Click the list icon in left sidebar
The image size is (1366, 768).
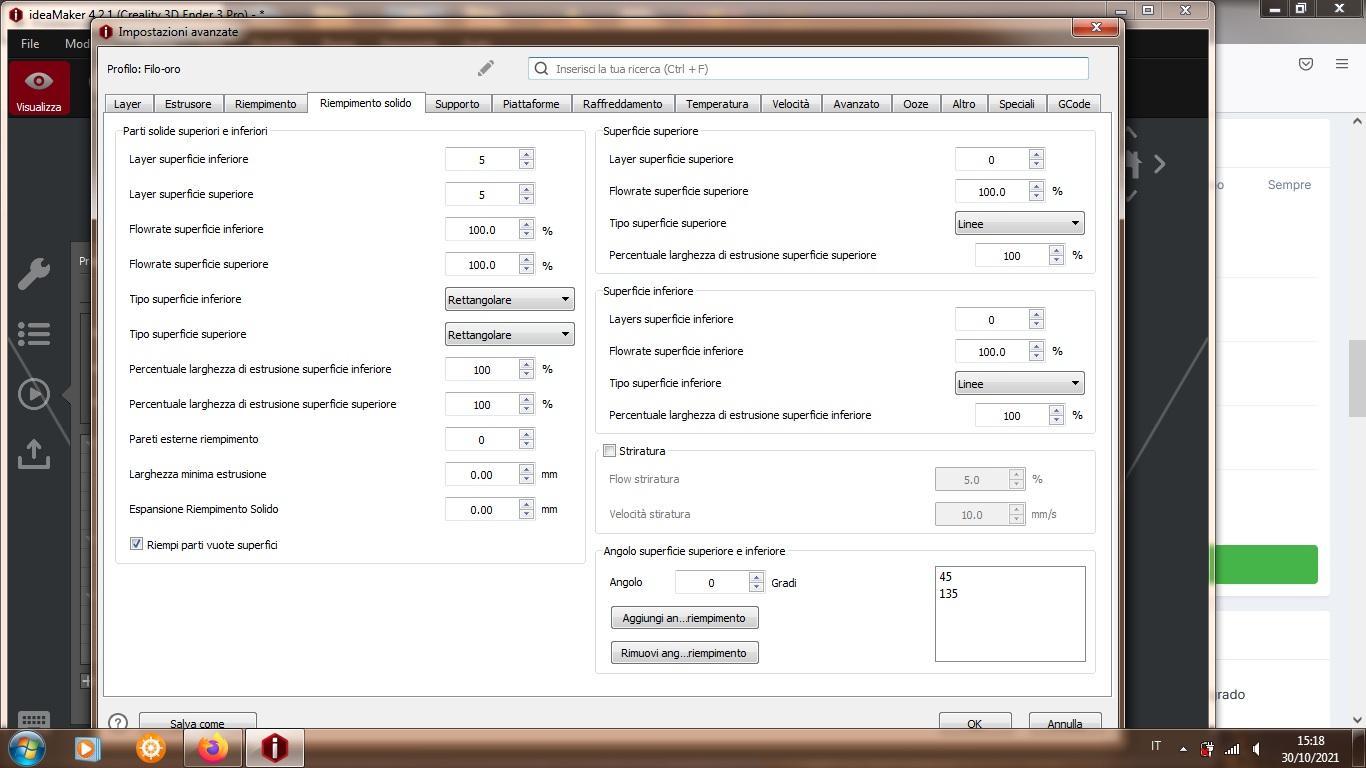[x=34, y=334]
